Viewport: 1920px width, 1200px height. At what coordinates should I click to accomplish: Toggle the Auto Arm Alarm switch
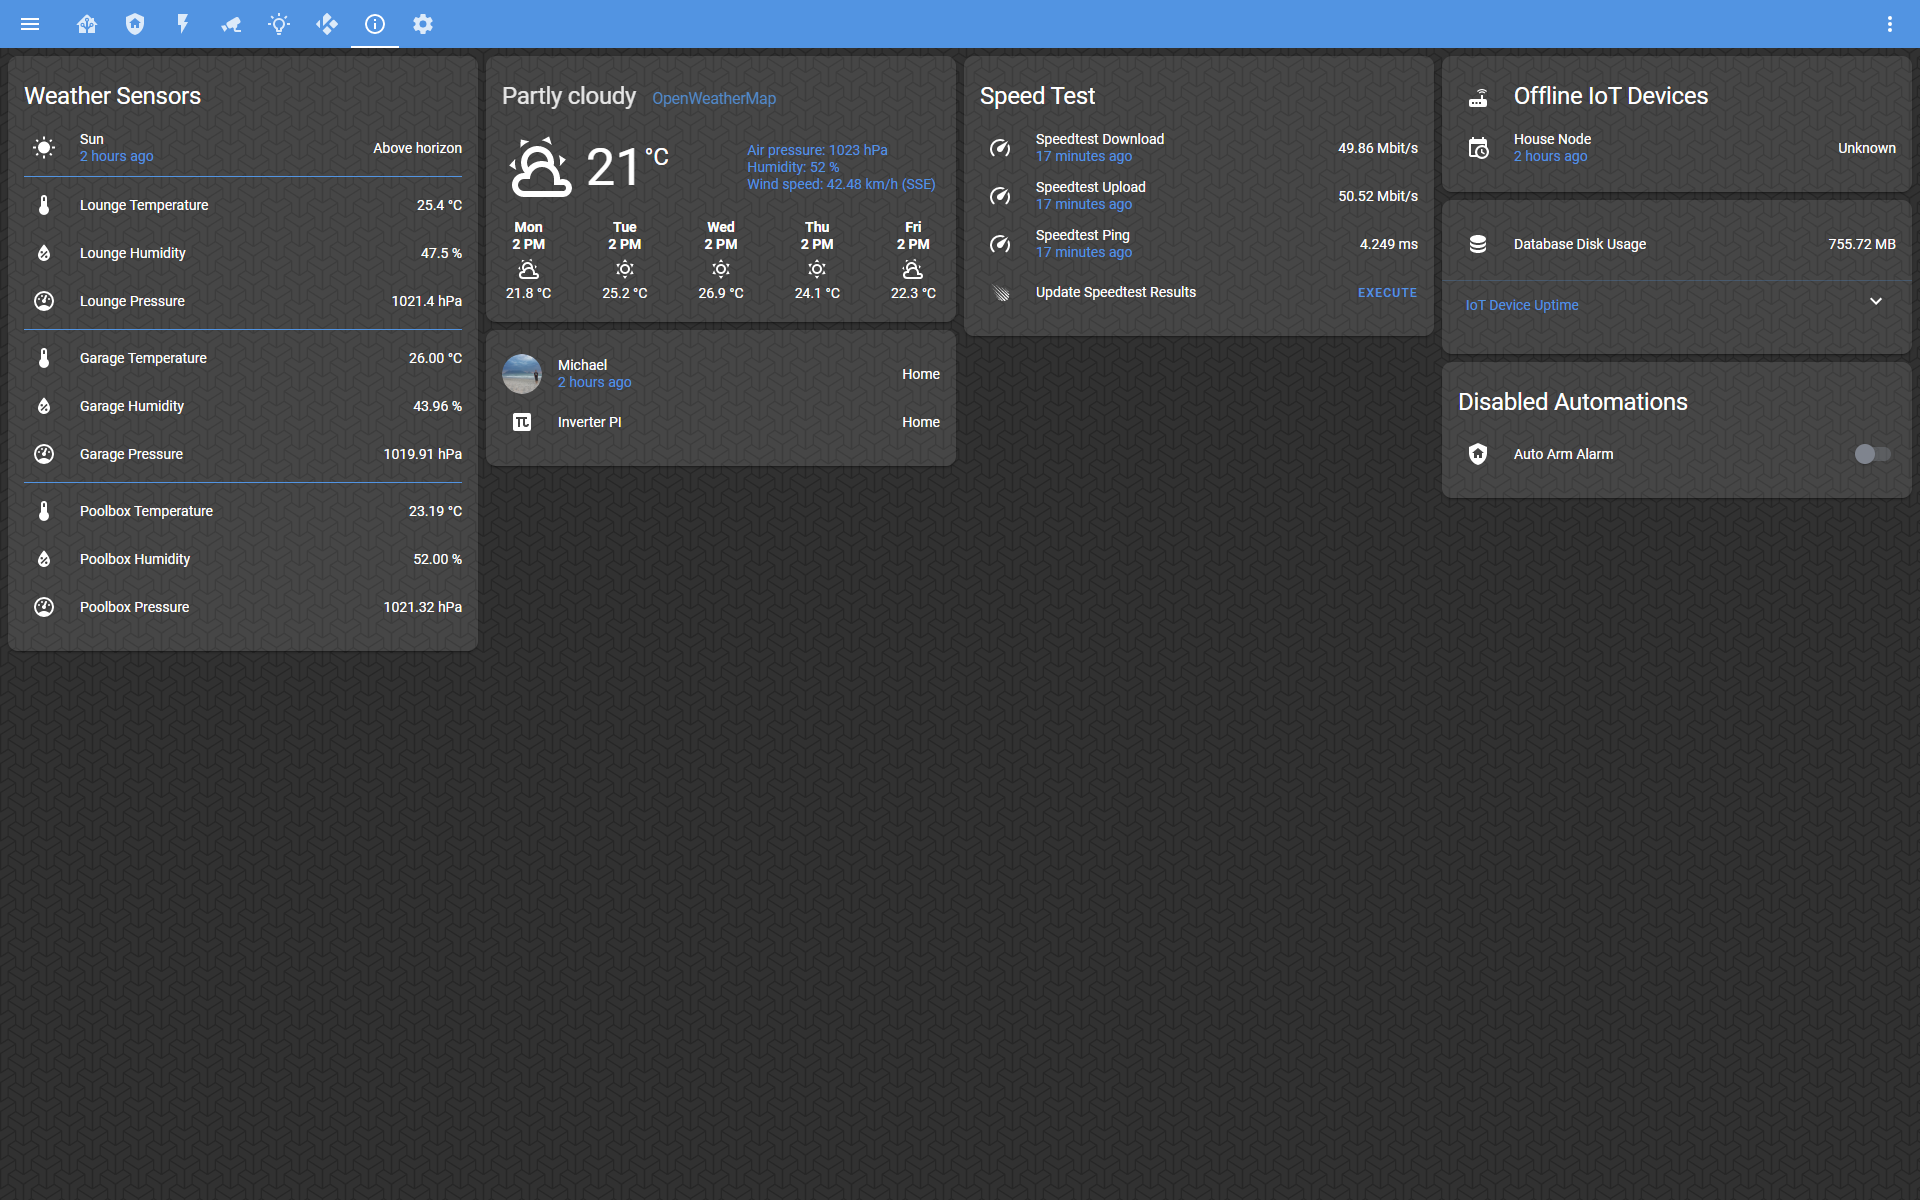[1872, 454]
